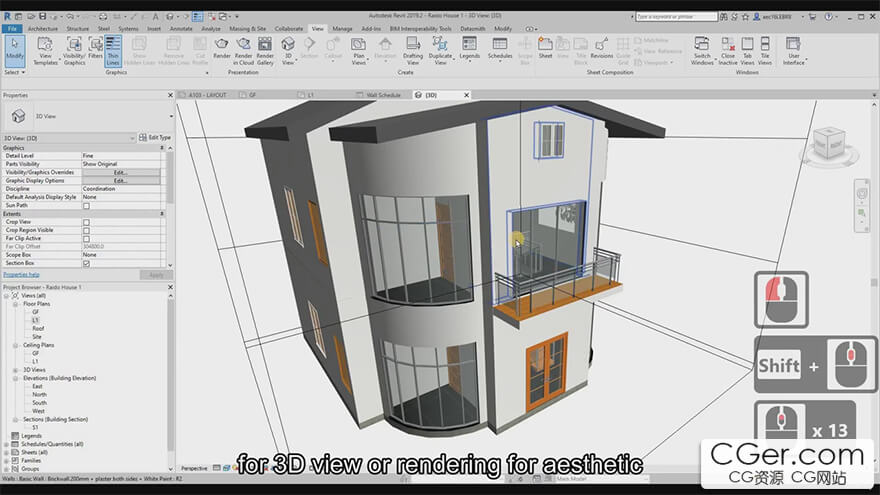Open the Manage ribbon tab
The height and width of the screenshot is (495, 880).
[342, 29]
